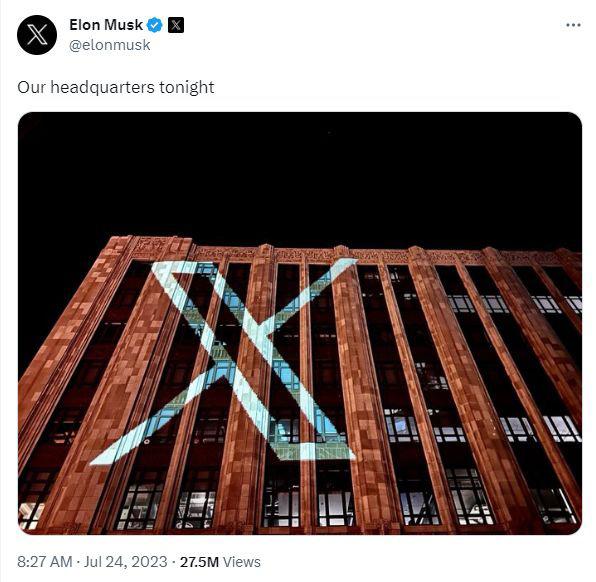
Task: Click the lit ground-level windows in photo
Action: click(300, 507)
